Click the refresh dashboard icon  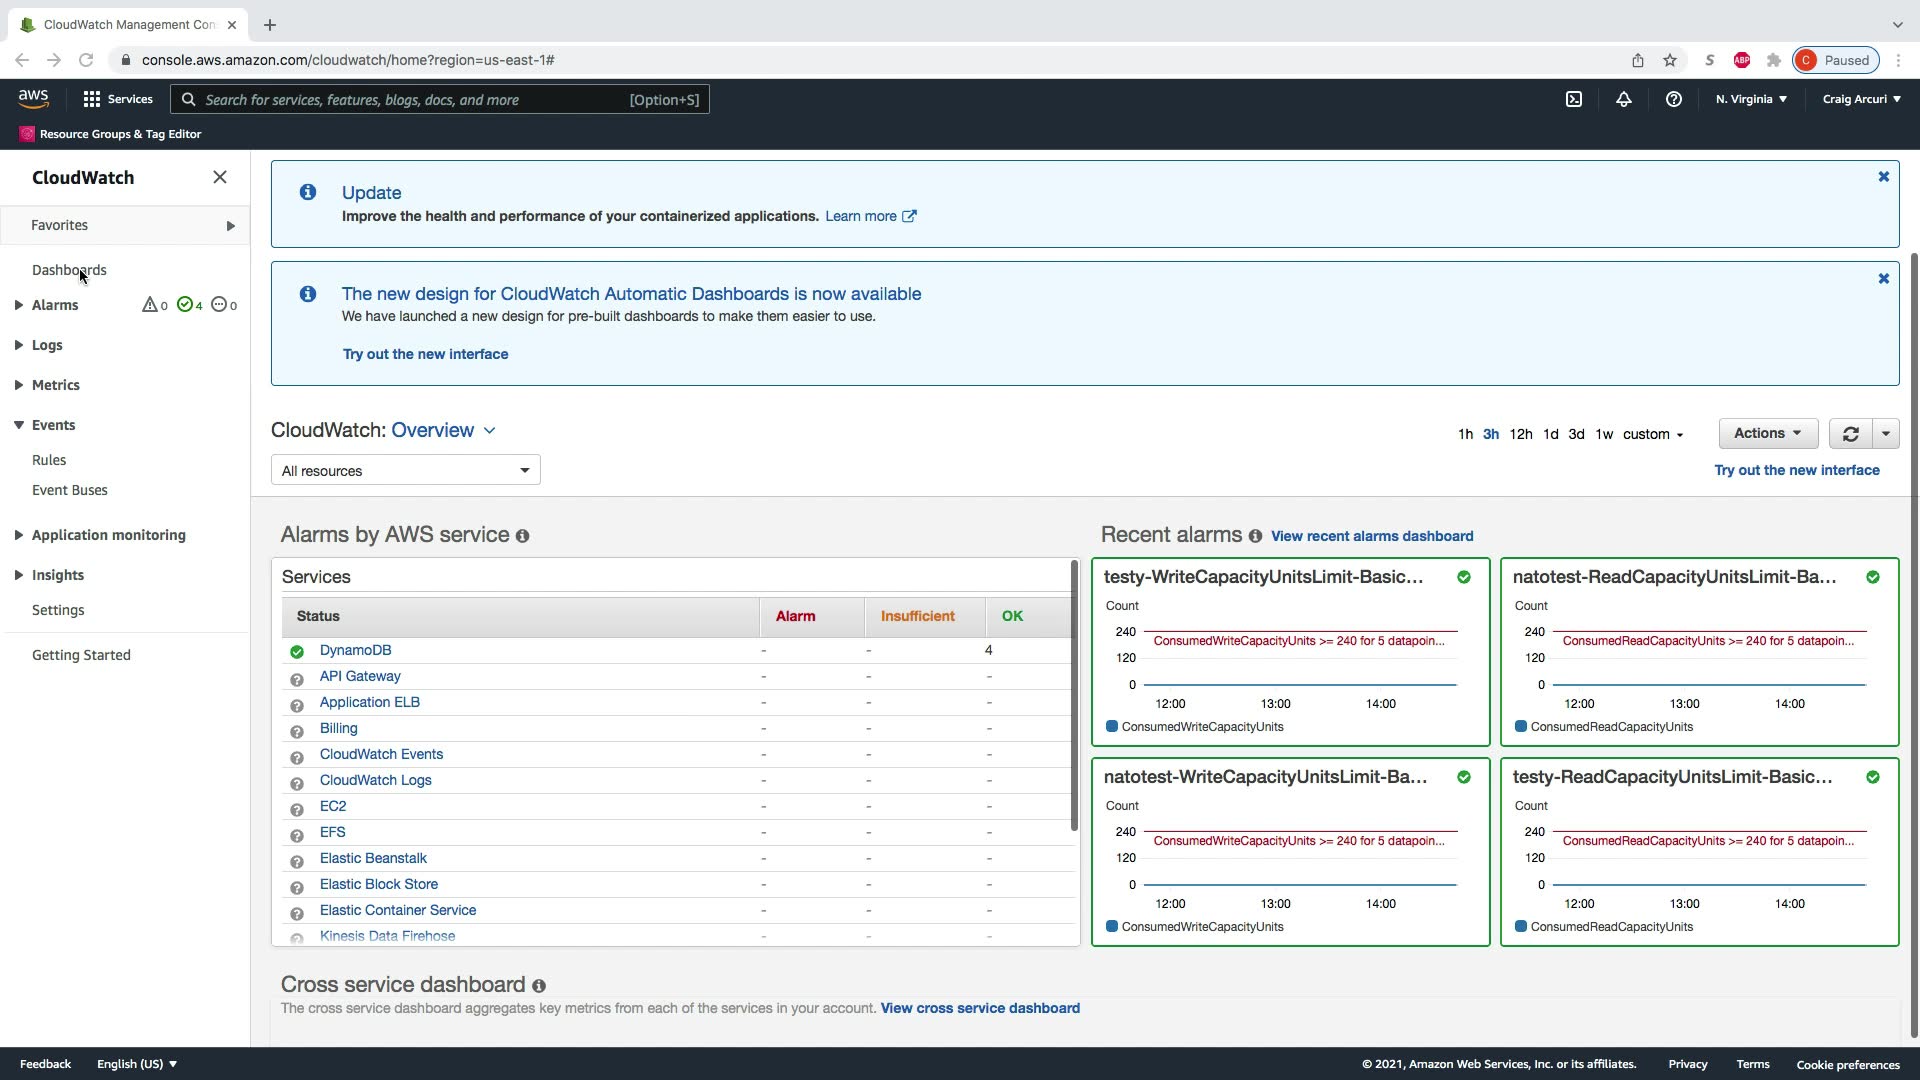point(1850,434)
